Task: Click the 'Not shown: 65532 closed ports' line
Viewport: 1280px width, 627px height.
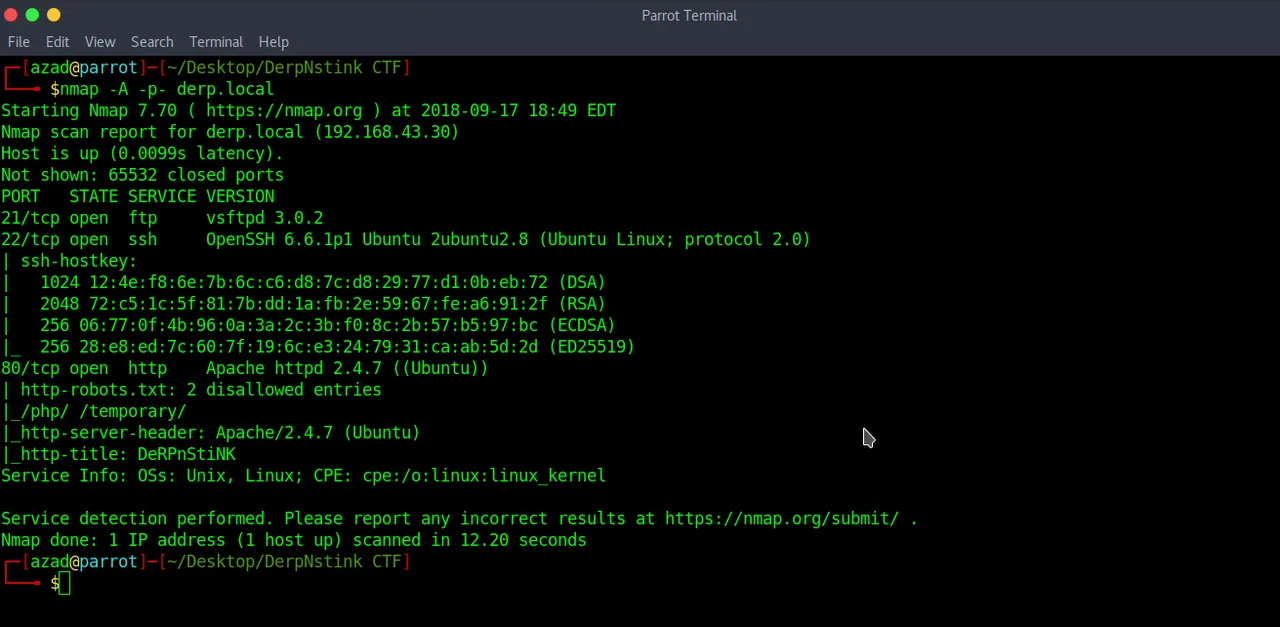Action: (142, 175)
